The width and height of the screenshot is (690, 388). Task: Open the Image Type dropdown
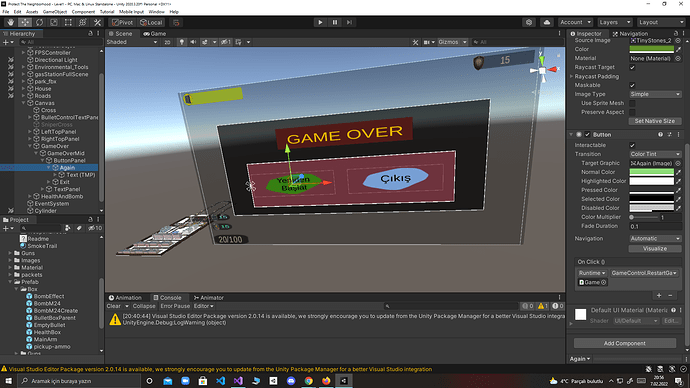click(655, 94)
